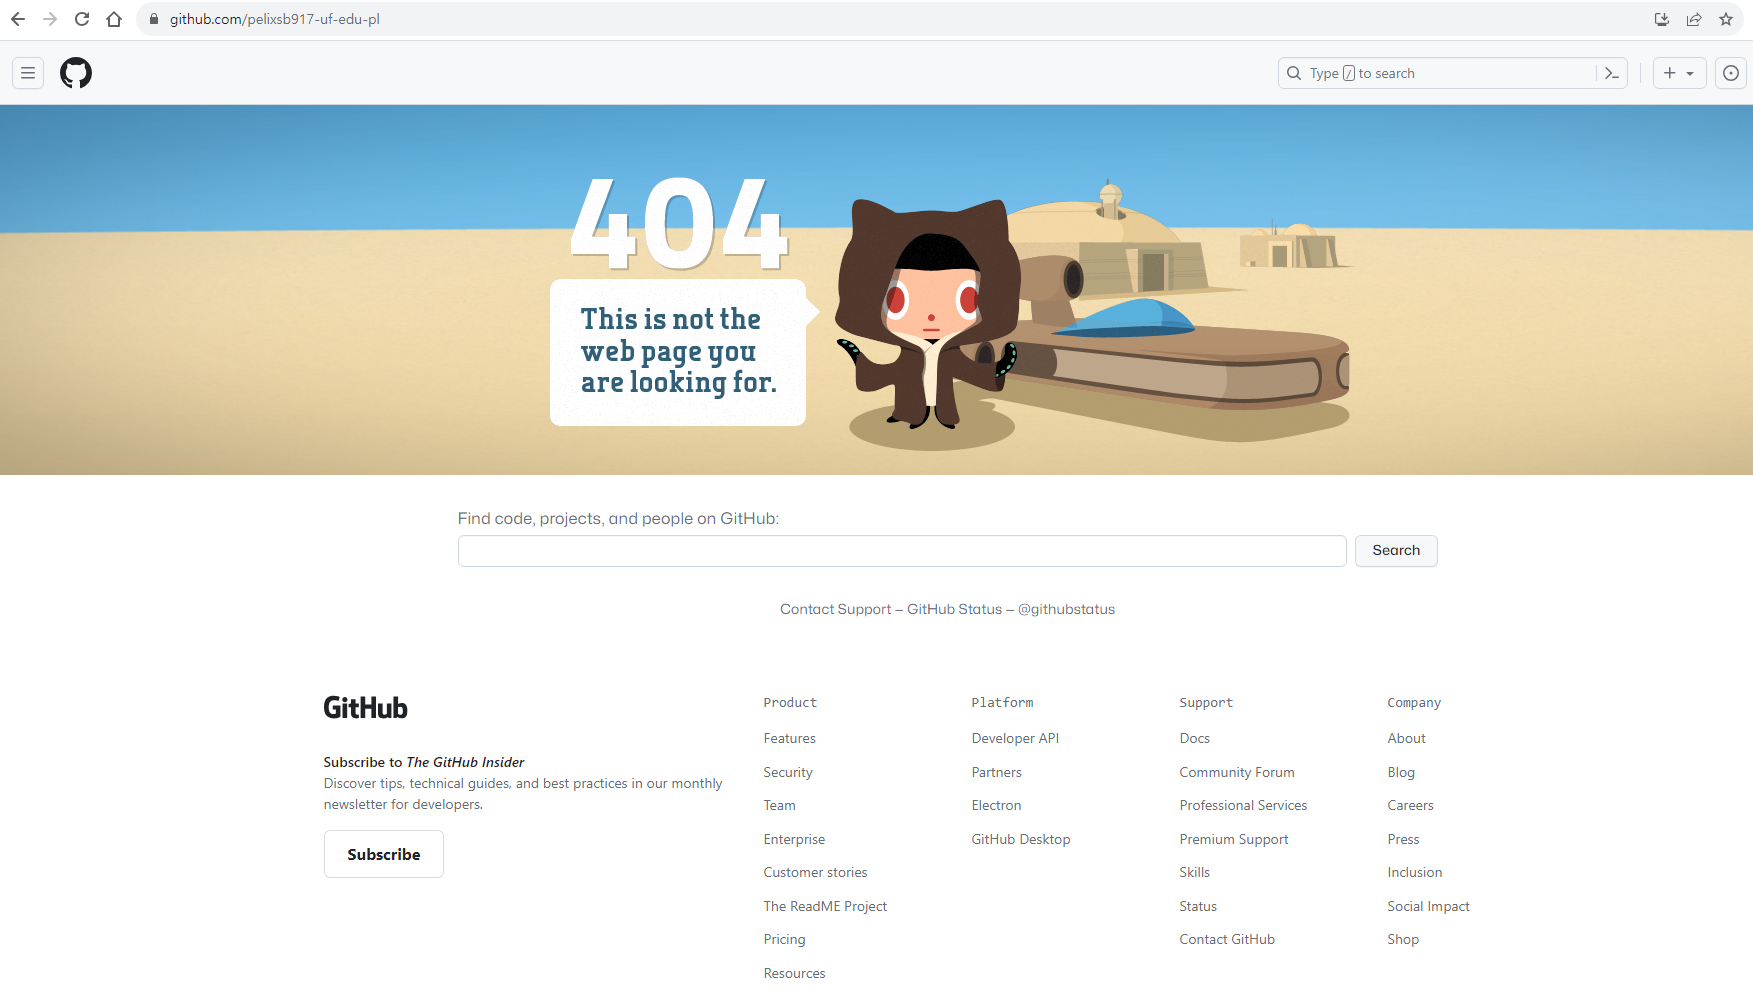The width and height of the screenshot is (1753, 992).
Task: Open the Electron footer link
Action: [x=997, y=805]
